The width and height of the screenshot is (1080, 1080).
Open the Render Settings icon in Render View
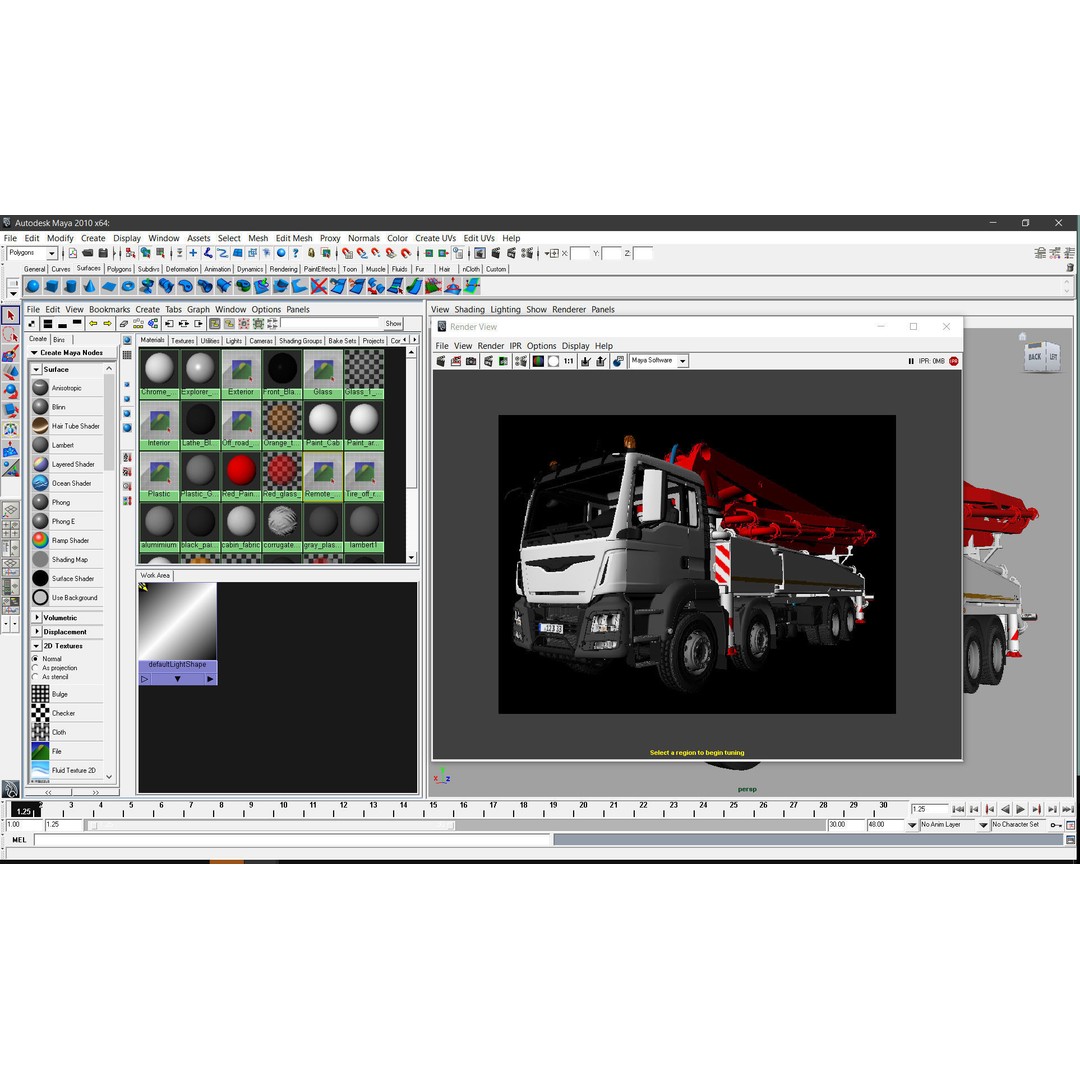point(620,362)
